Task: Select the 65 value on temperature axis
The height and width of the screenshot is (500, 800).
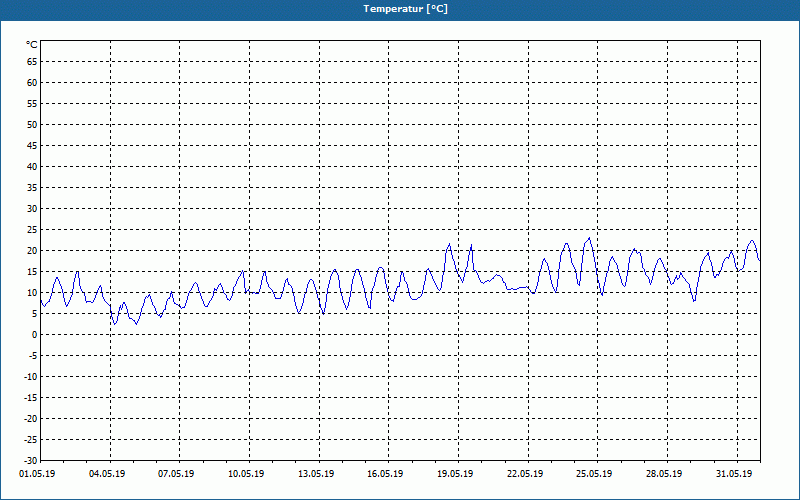Action: tap(32, 62)
